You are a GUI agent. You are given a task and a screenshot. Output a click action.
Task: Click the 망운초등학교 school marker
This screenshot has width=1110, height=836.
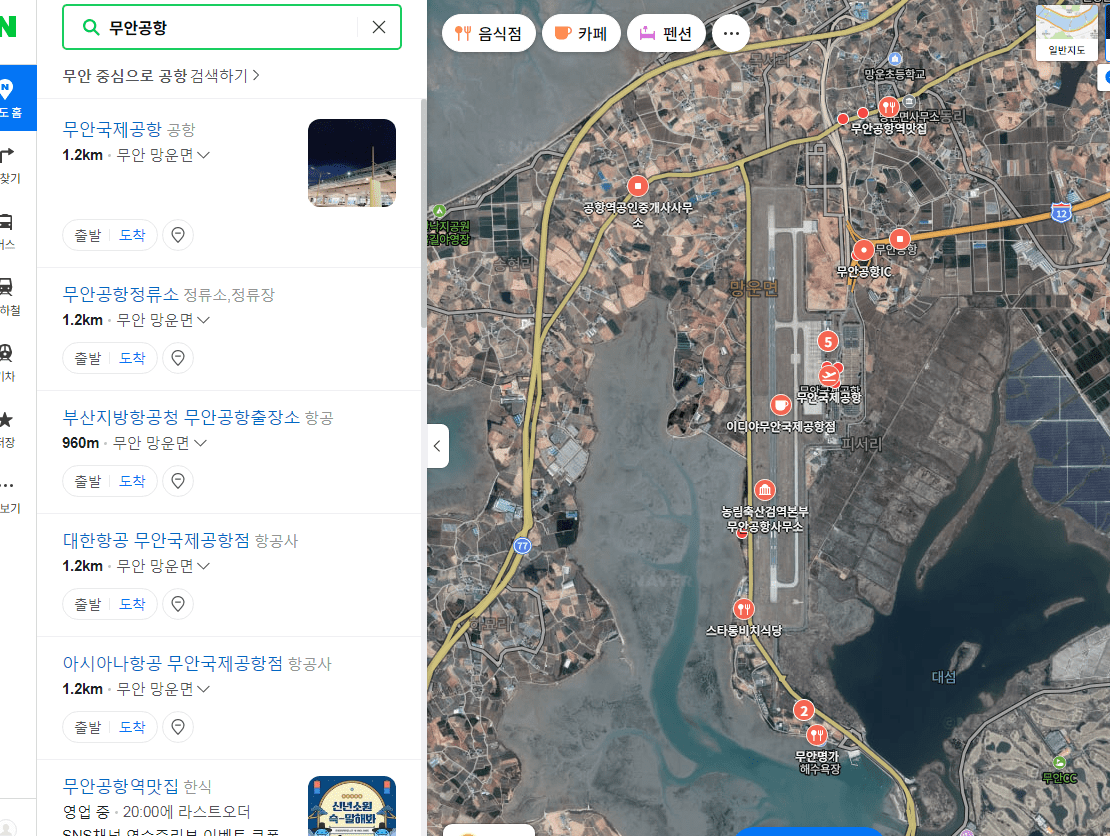click(x=895, y=59)
